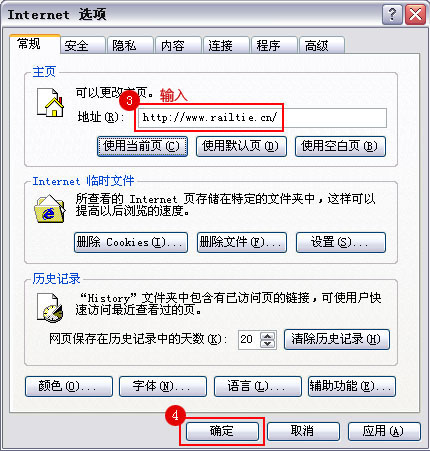The height and width of the screenshot is (451, 430).
Task: Open the 隐私 tab
Action: click(x=125, y=45)
